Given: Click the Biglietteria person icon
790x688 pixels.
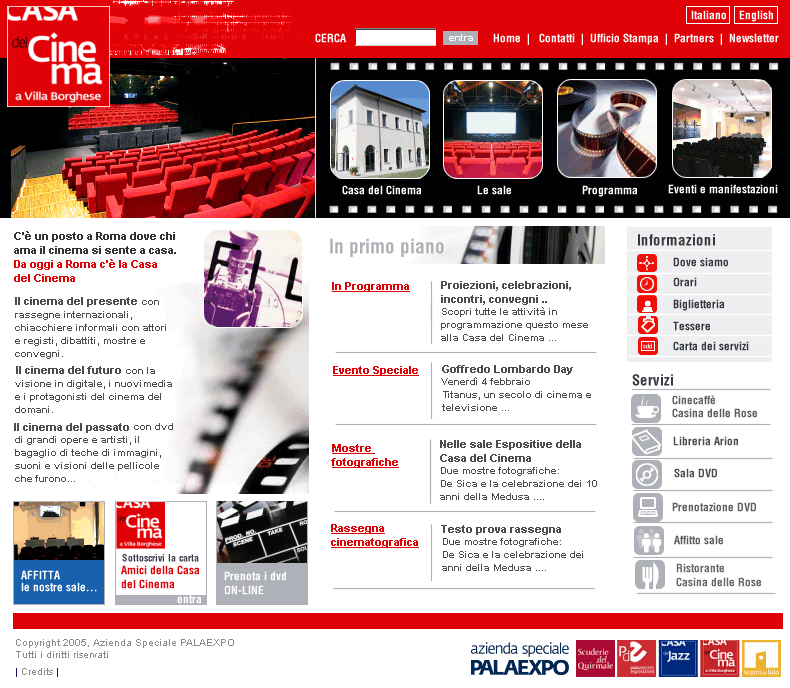Looking at the screenshot, I should (x=647, y=305).
